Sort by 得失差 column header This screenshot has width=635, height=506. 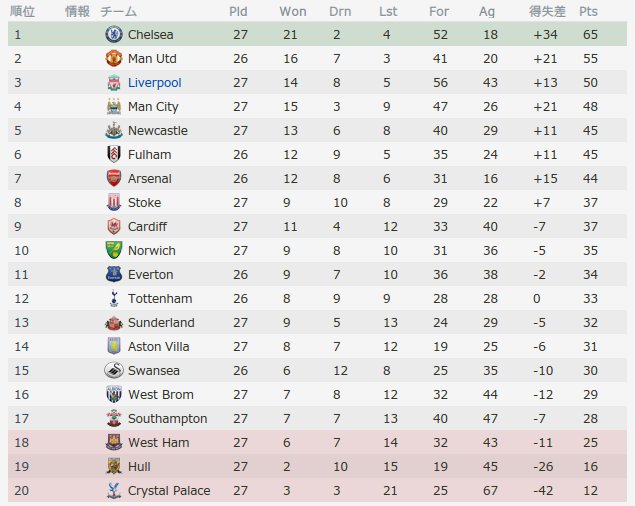547,11
